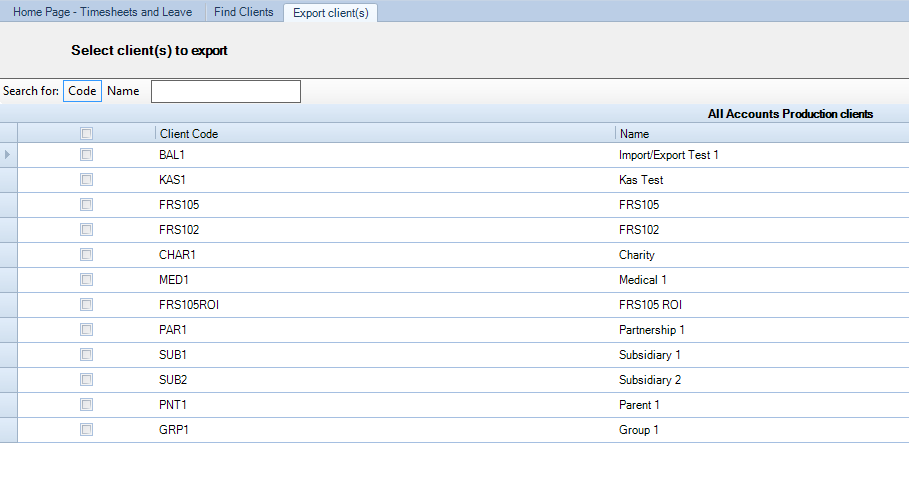
Task: Tick the checkbox for SUB1
Action: click(x=86, y=354)
